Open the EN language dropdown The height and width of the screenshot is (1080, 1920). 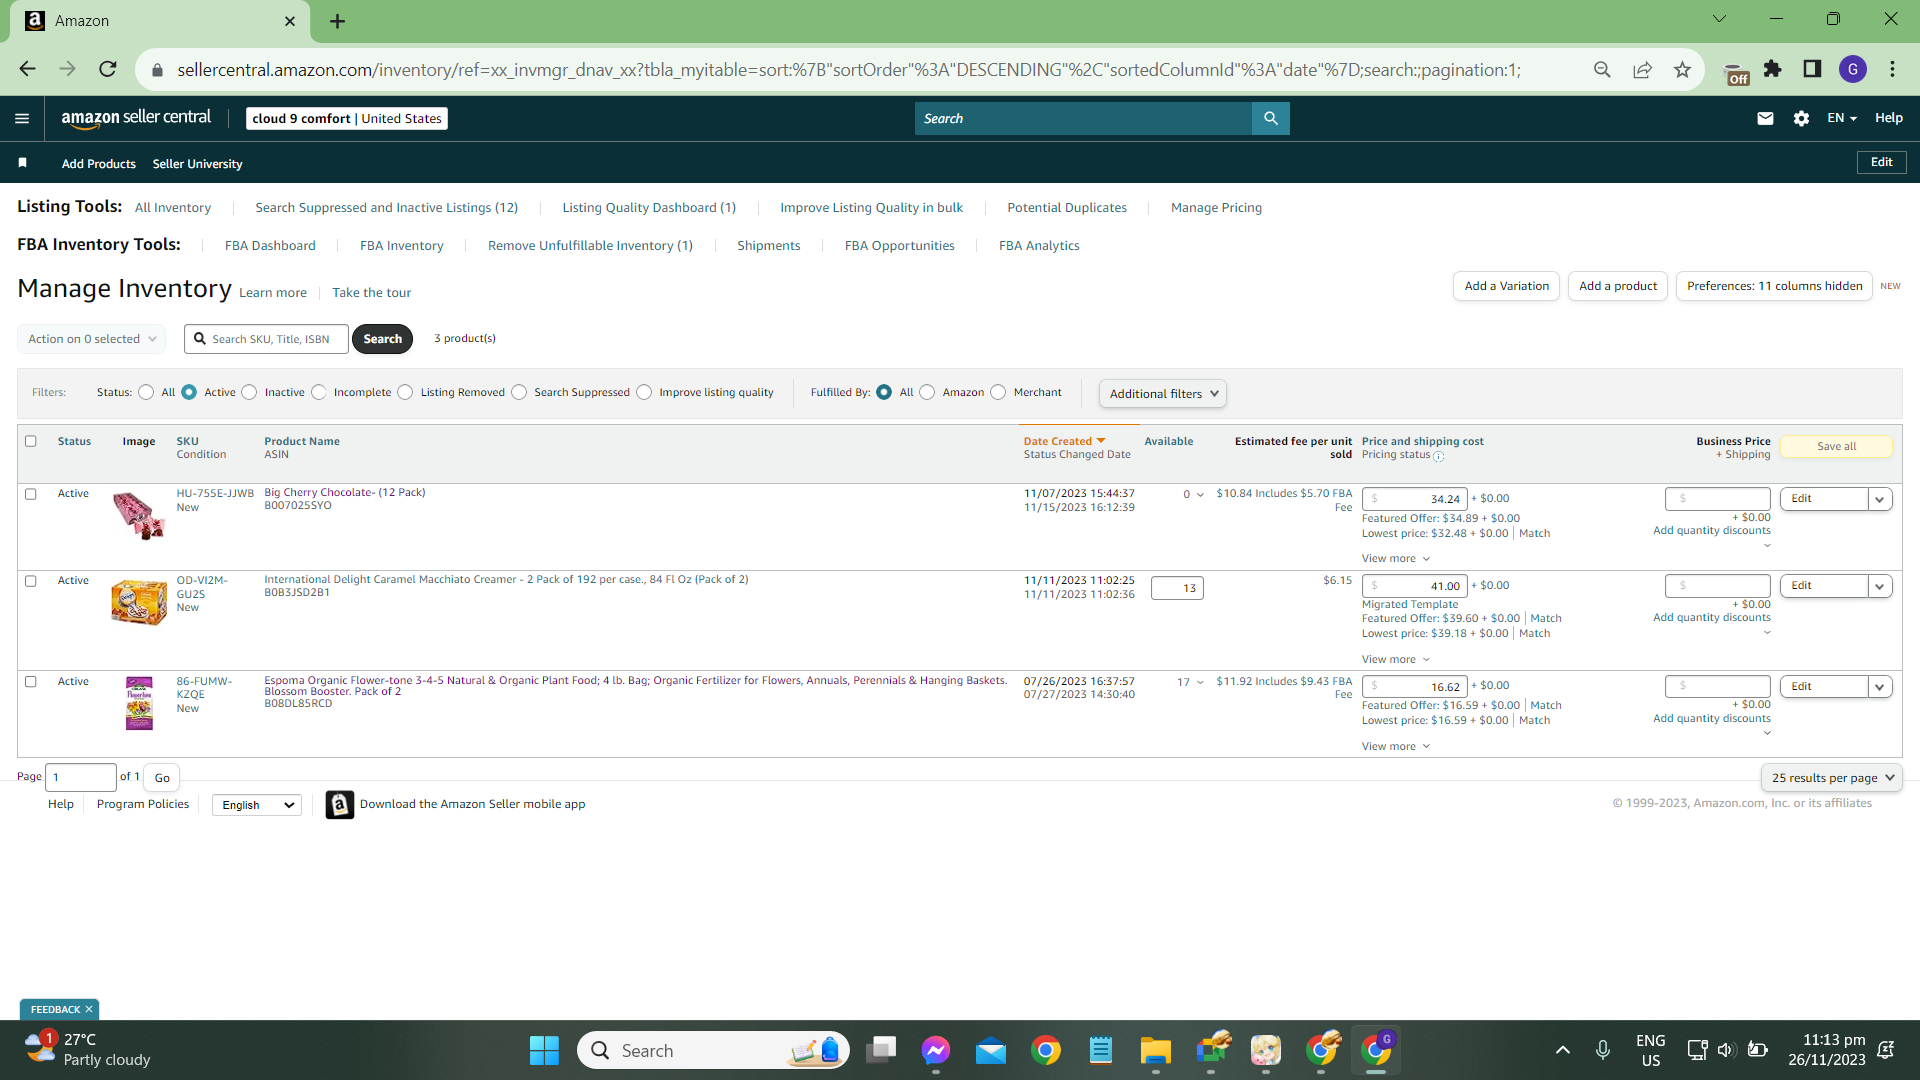pos(1841,118)
